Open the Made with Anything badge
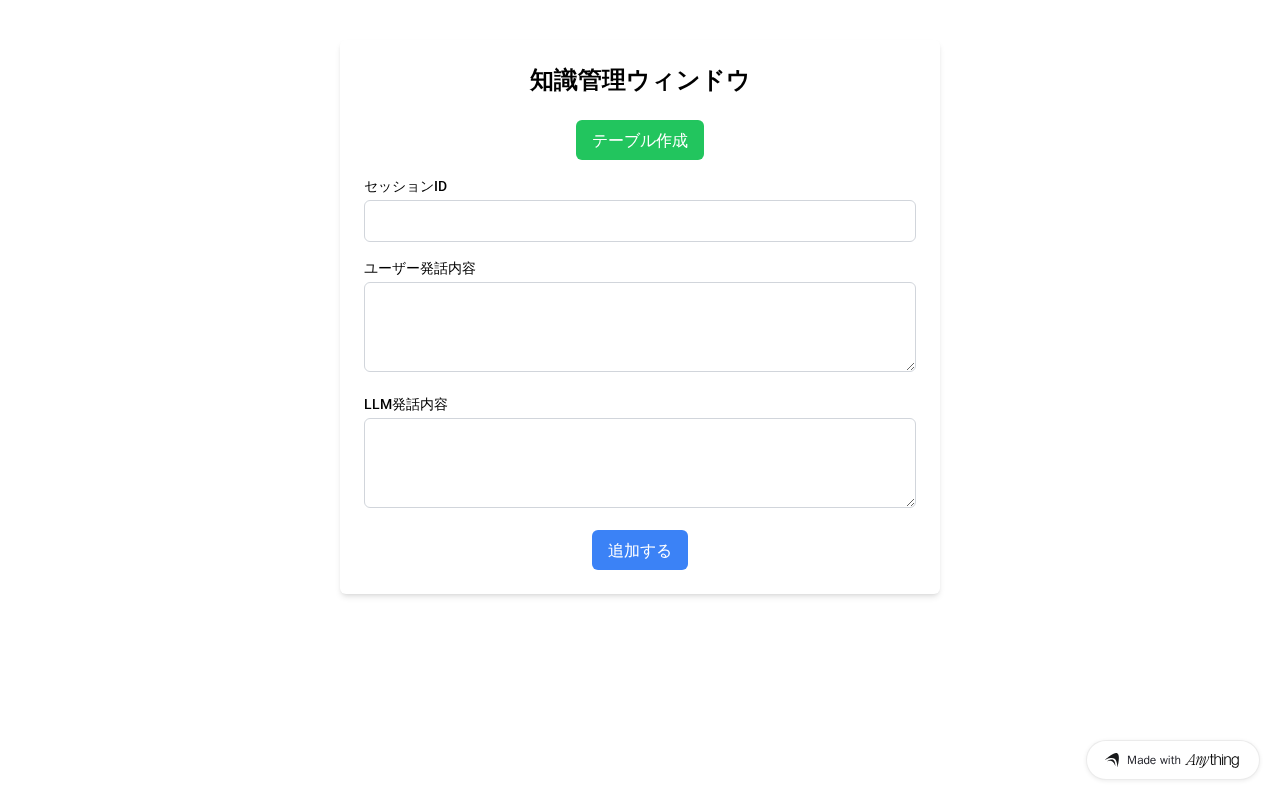This screenshot has width=1280, height=800. coord(1173,760)
